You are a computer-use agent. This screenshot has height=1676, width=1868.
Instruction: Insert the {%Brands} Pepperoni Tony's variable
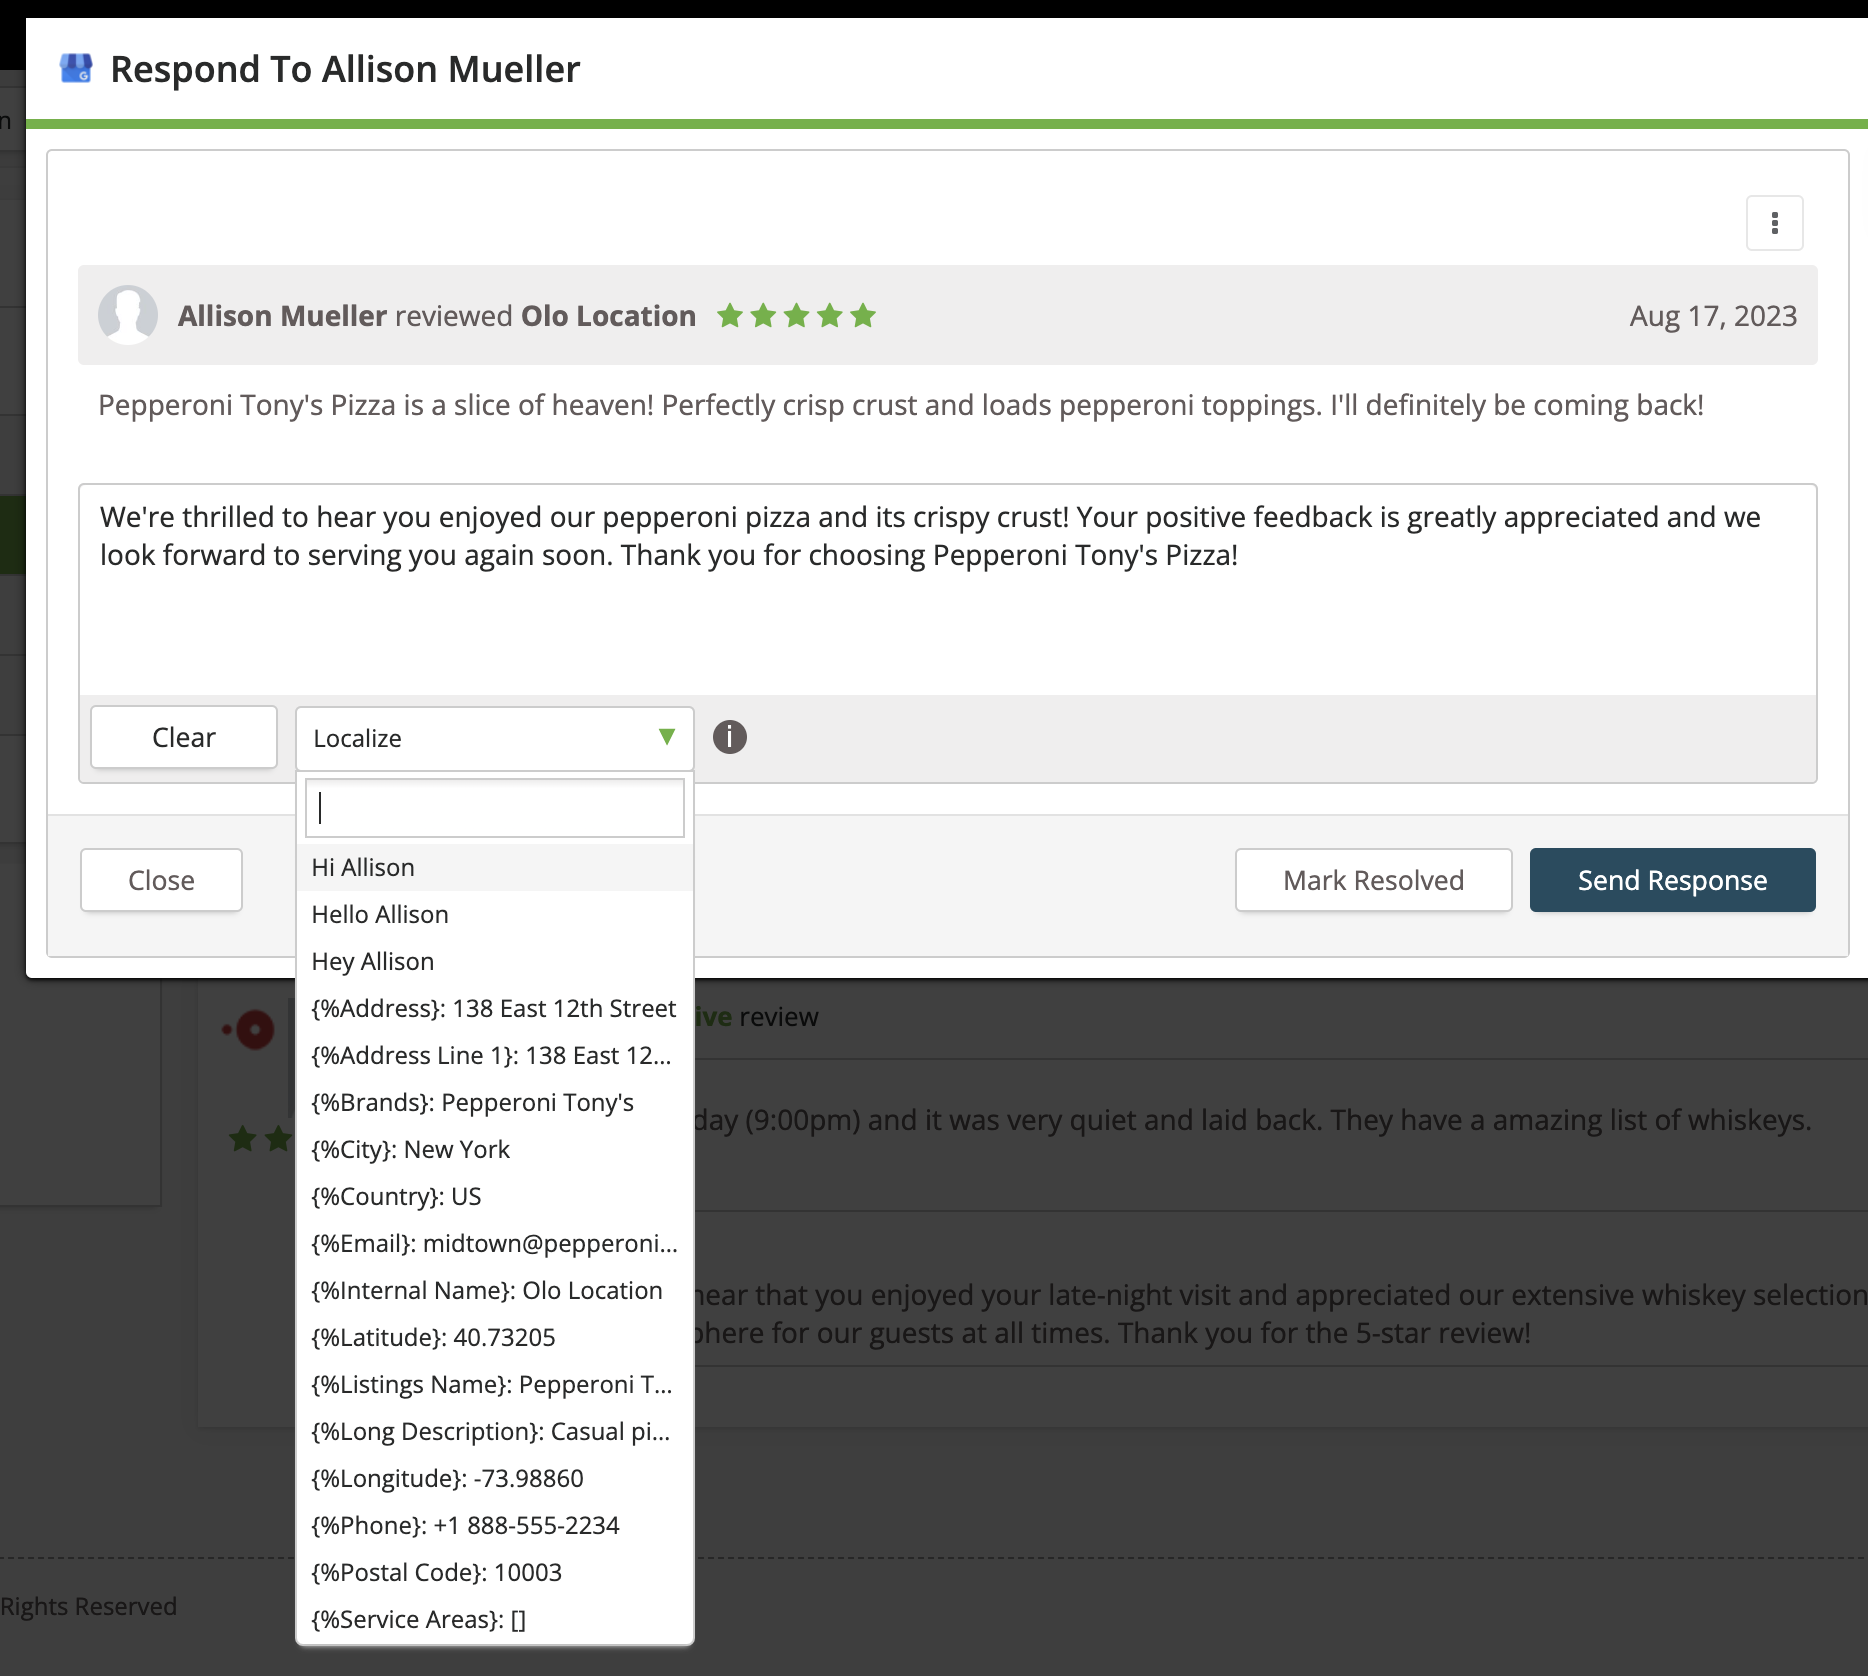pyautogui.click(x=495, y=1102)
